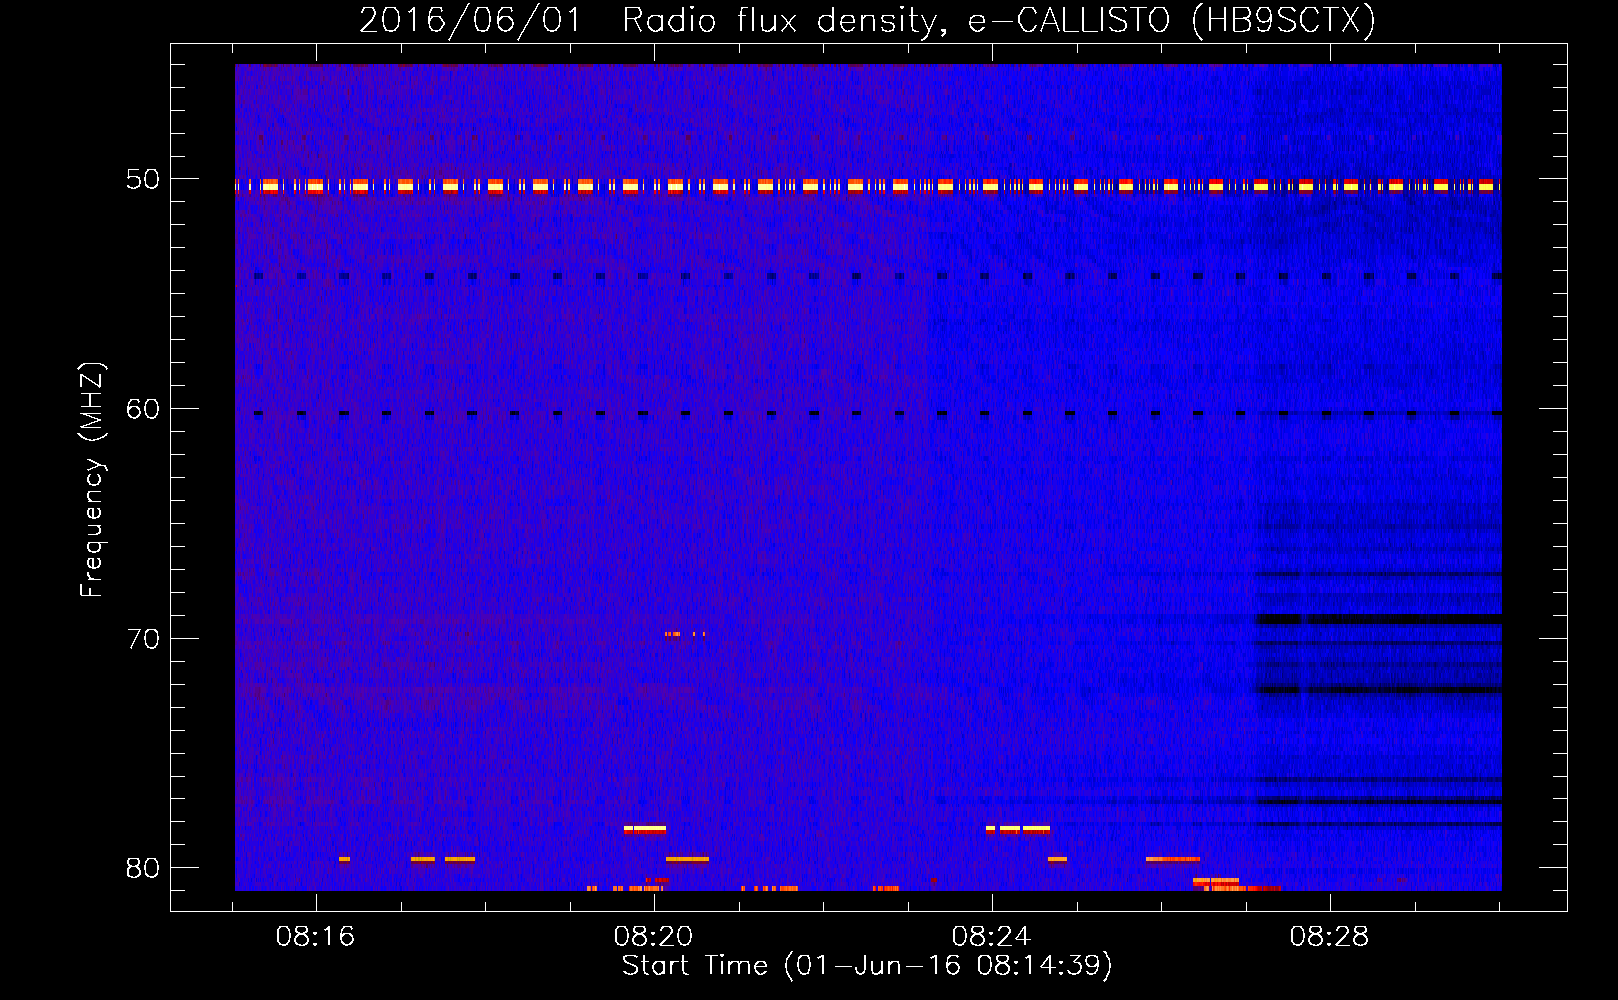Click the 'Start Time (01-Jun-16 08:14:39)' x-axis label

pos(867,966)
